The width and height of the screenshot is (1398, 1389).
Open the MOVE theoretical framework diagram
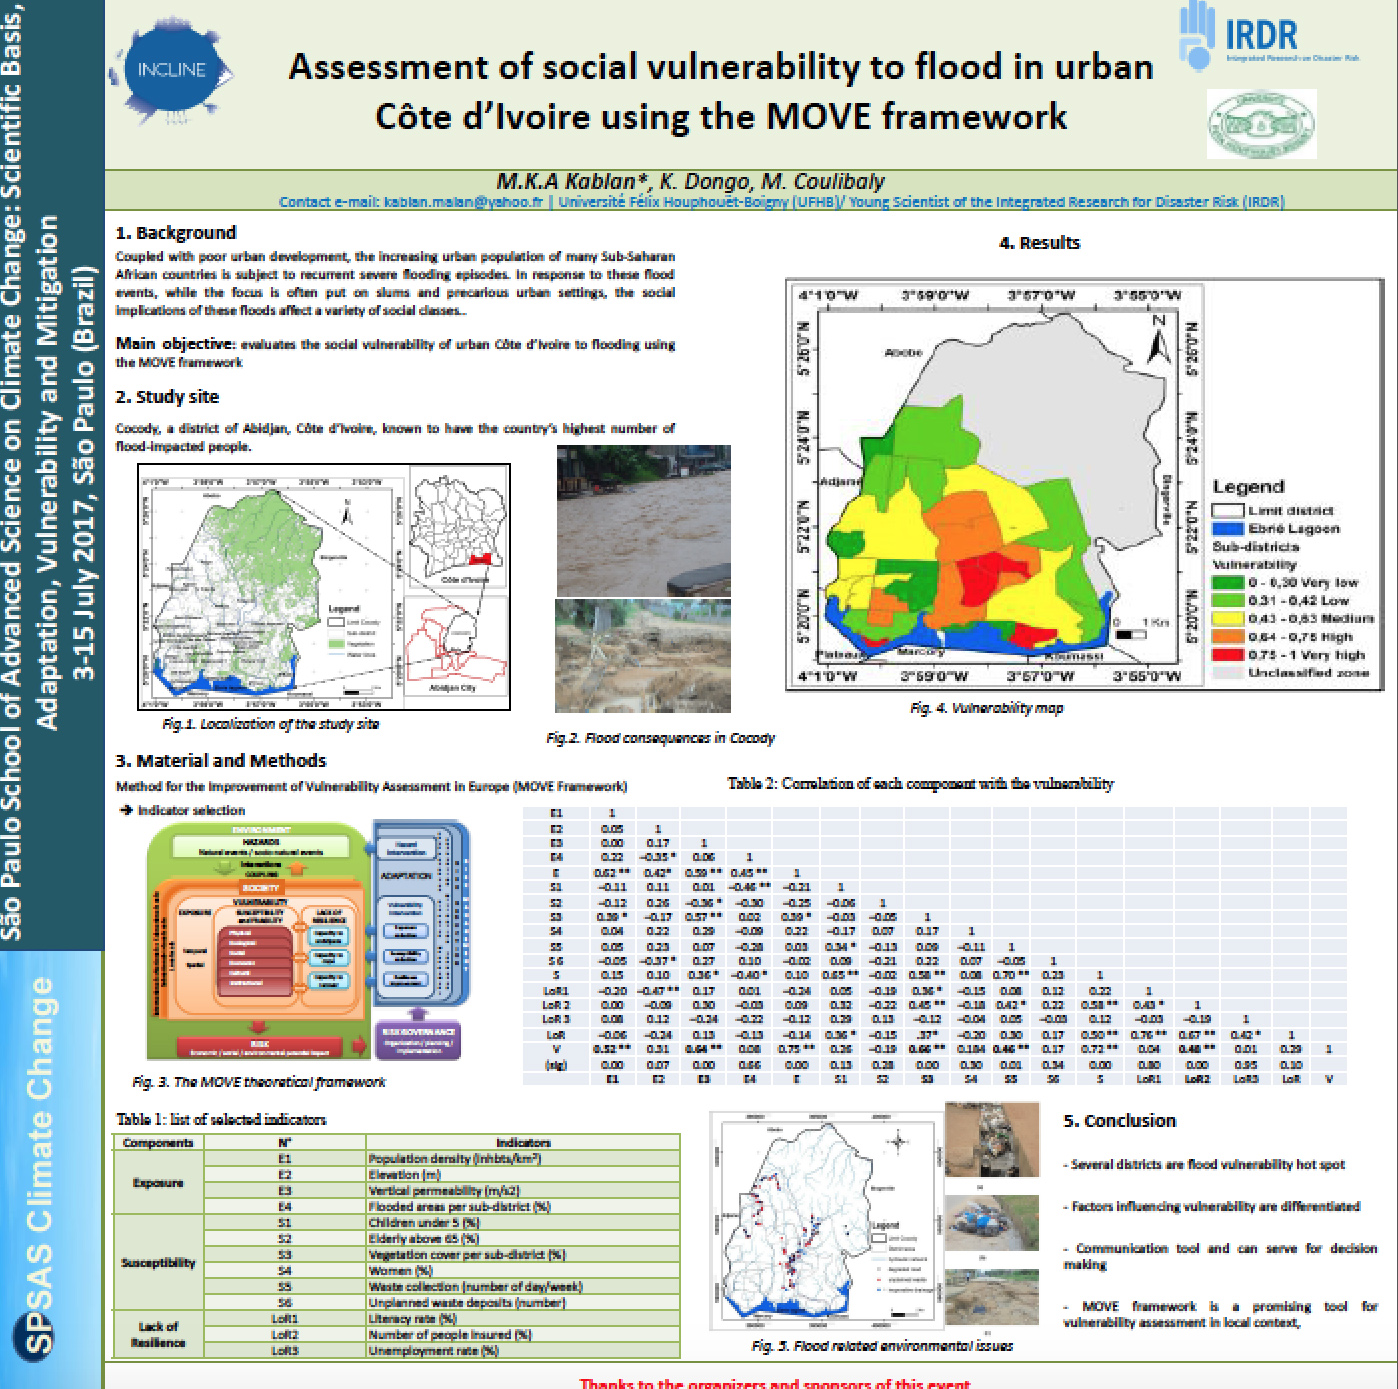click(x=308, y=940)
